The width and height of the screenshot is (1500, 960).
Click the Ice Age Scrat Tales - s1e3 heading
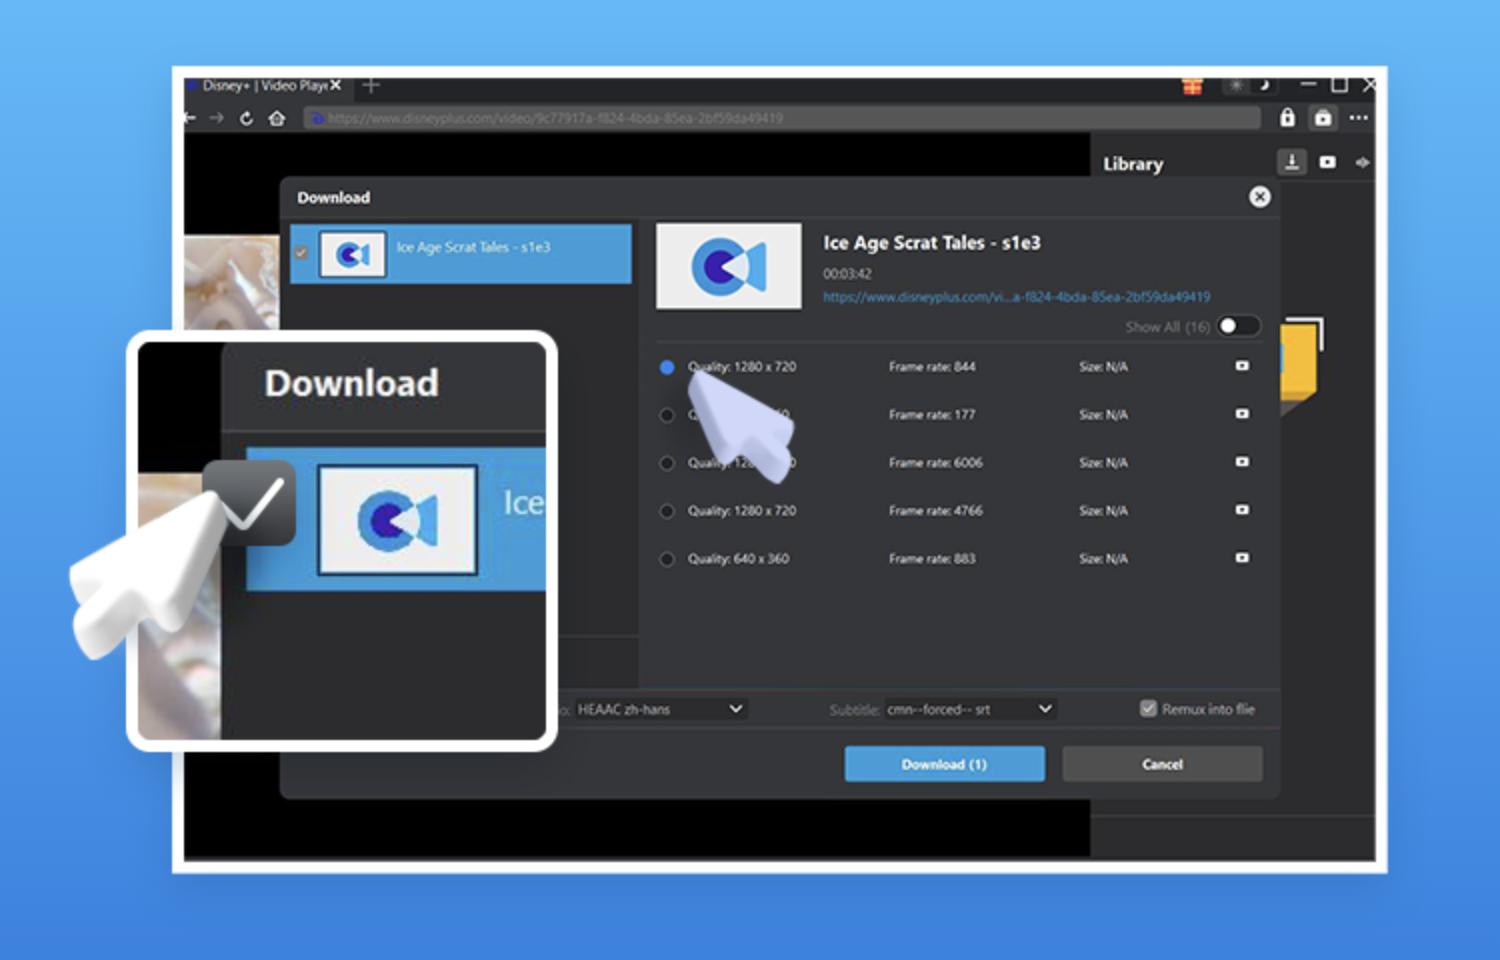931,243
